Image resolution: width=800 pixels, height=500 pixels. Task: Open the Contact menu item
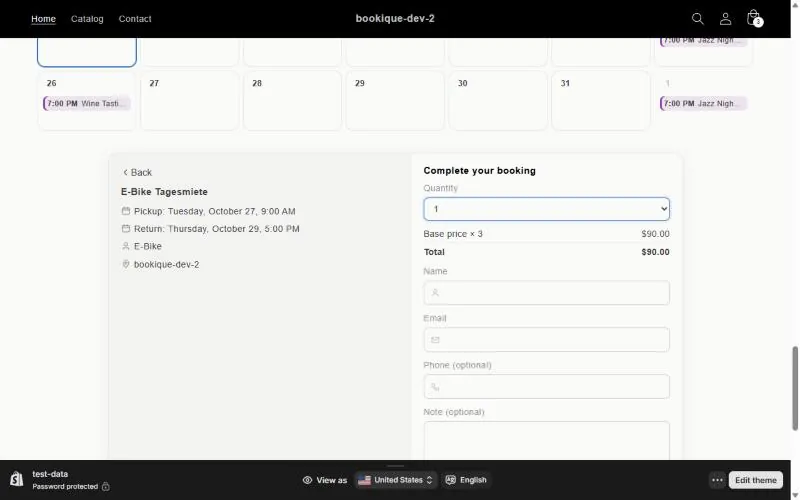click(135, 19)
